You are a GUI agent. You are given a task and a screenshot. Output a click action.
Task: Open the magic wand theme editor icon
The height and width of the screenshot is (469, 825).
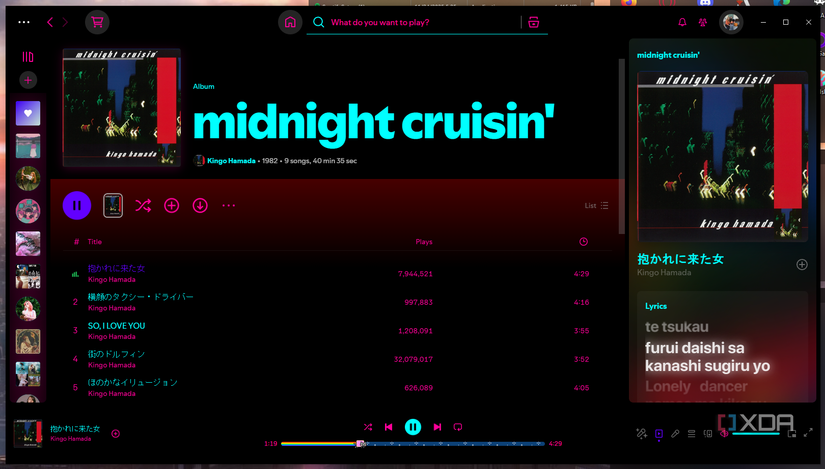[641, 433]
